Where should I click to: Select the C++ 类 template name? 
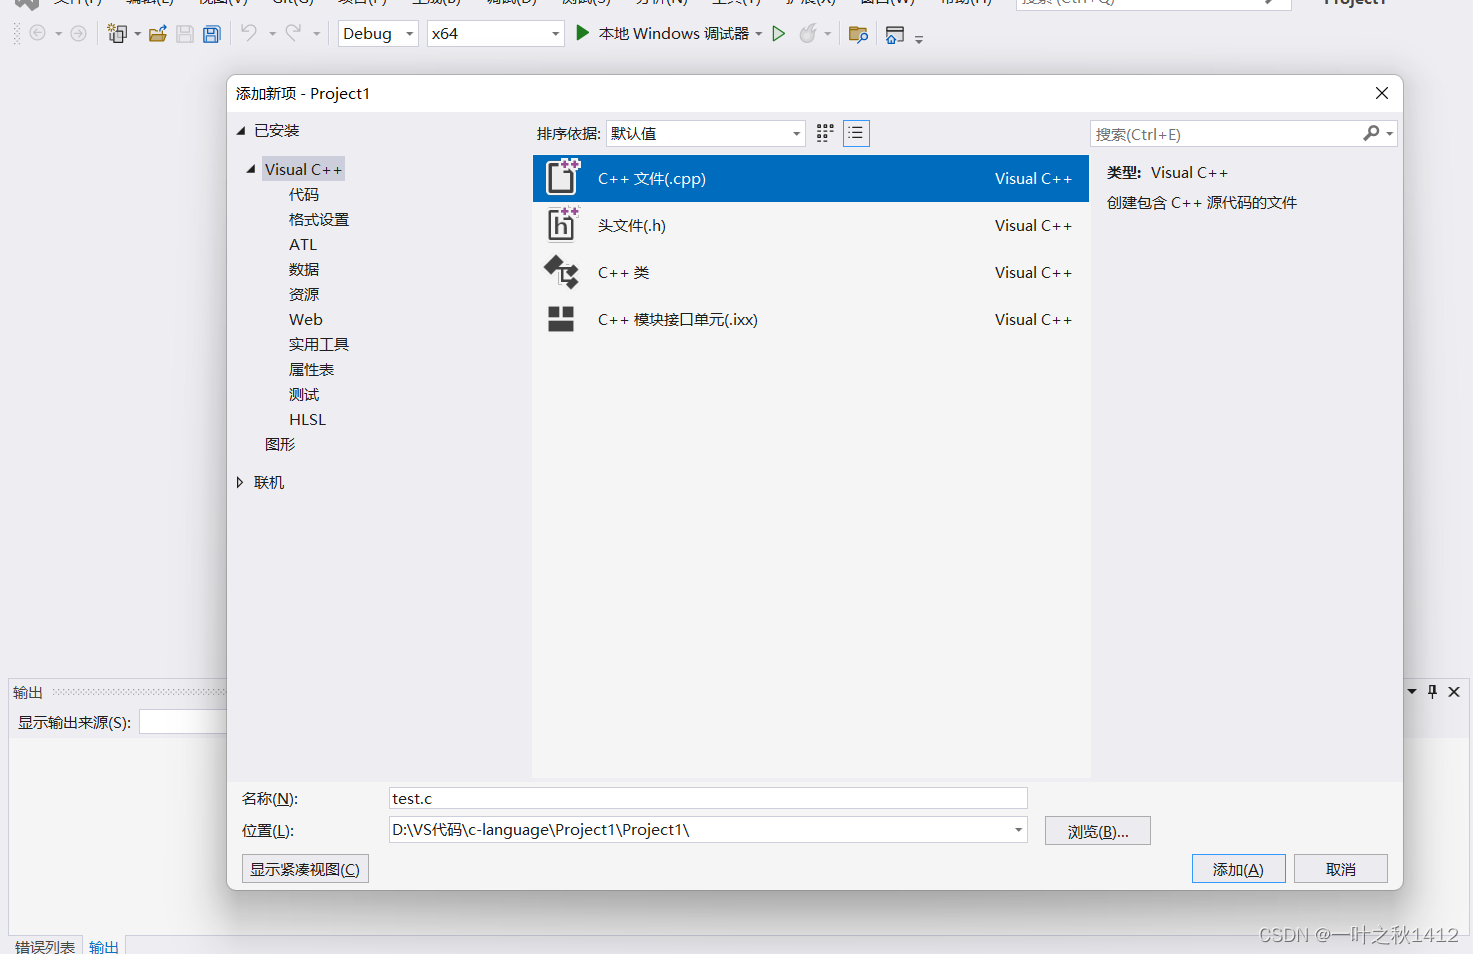pyautogui.click(x=624, y=272)
